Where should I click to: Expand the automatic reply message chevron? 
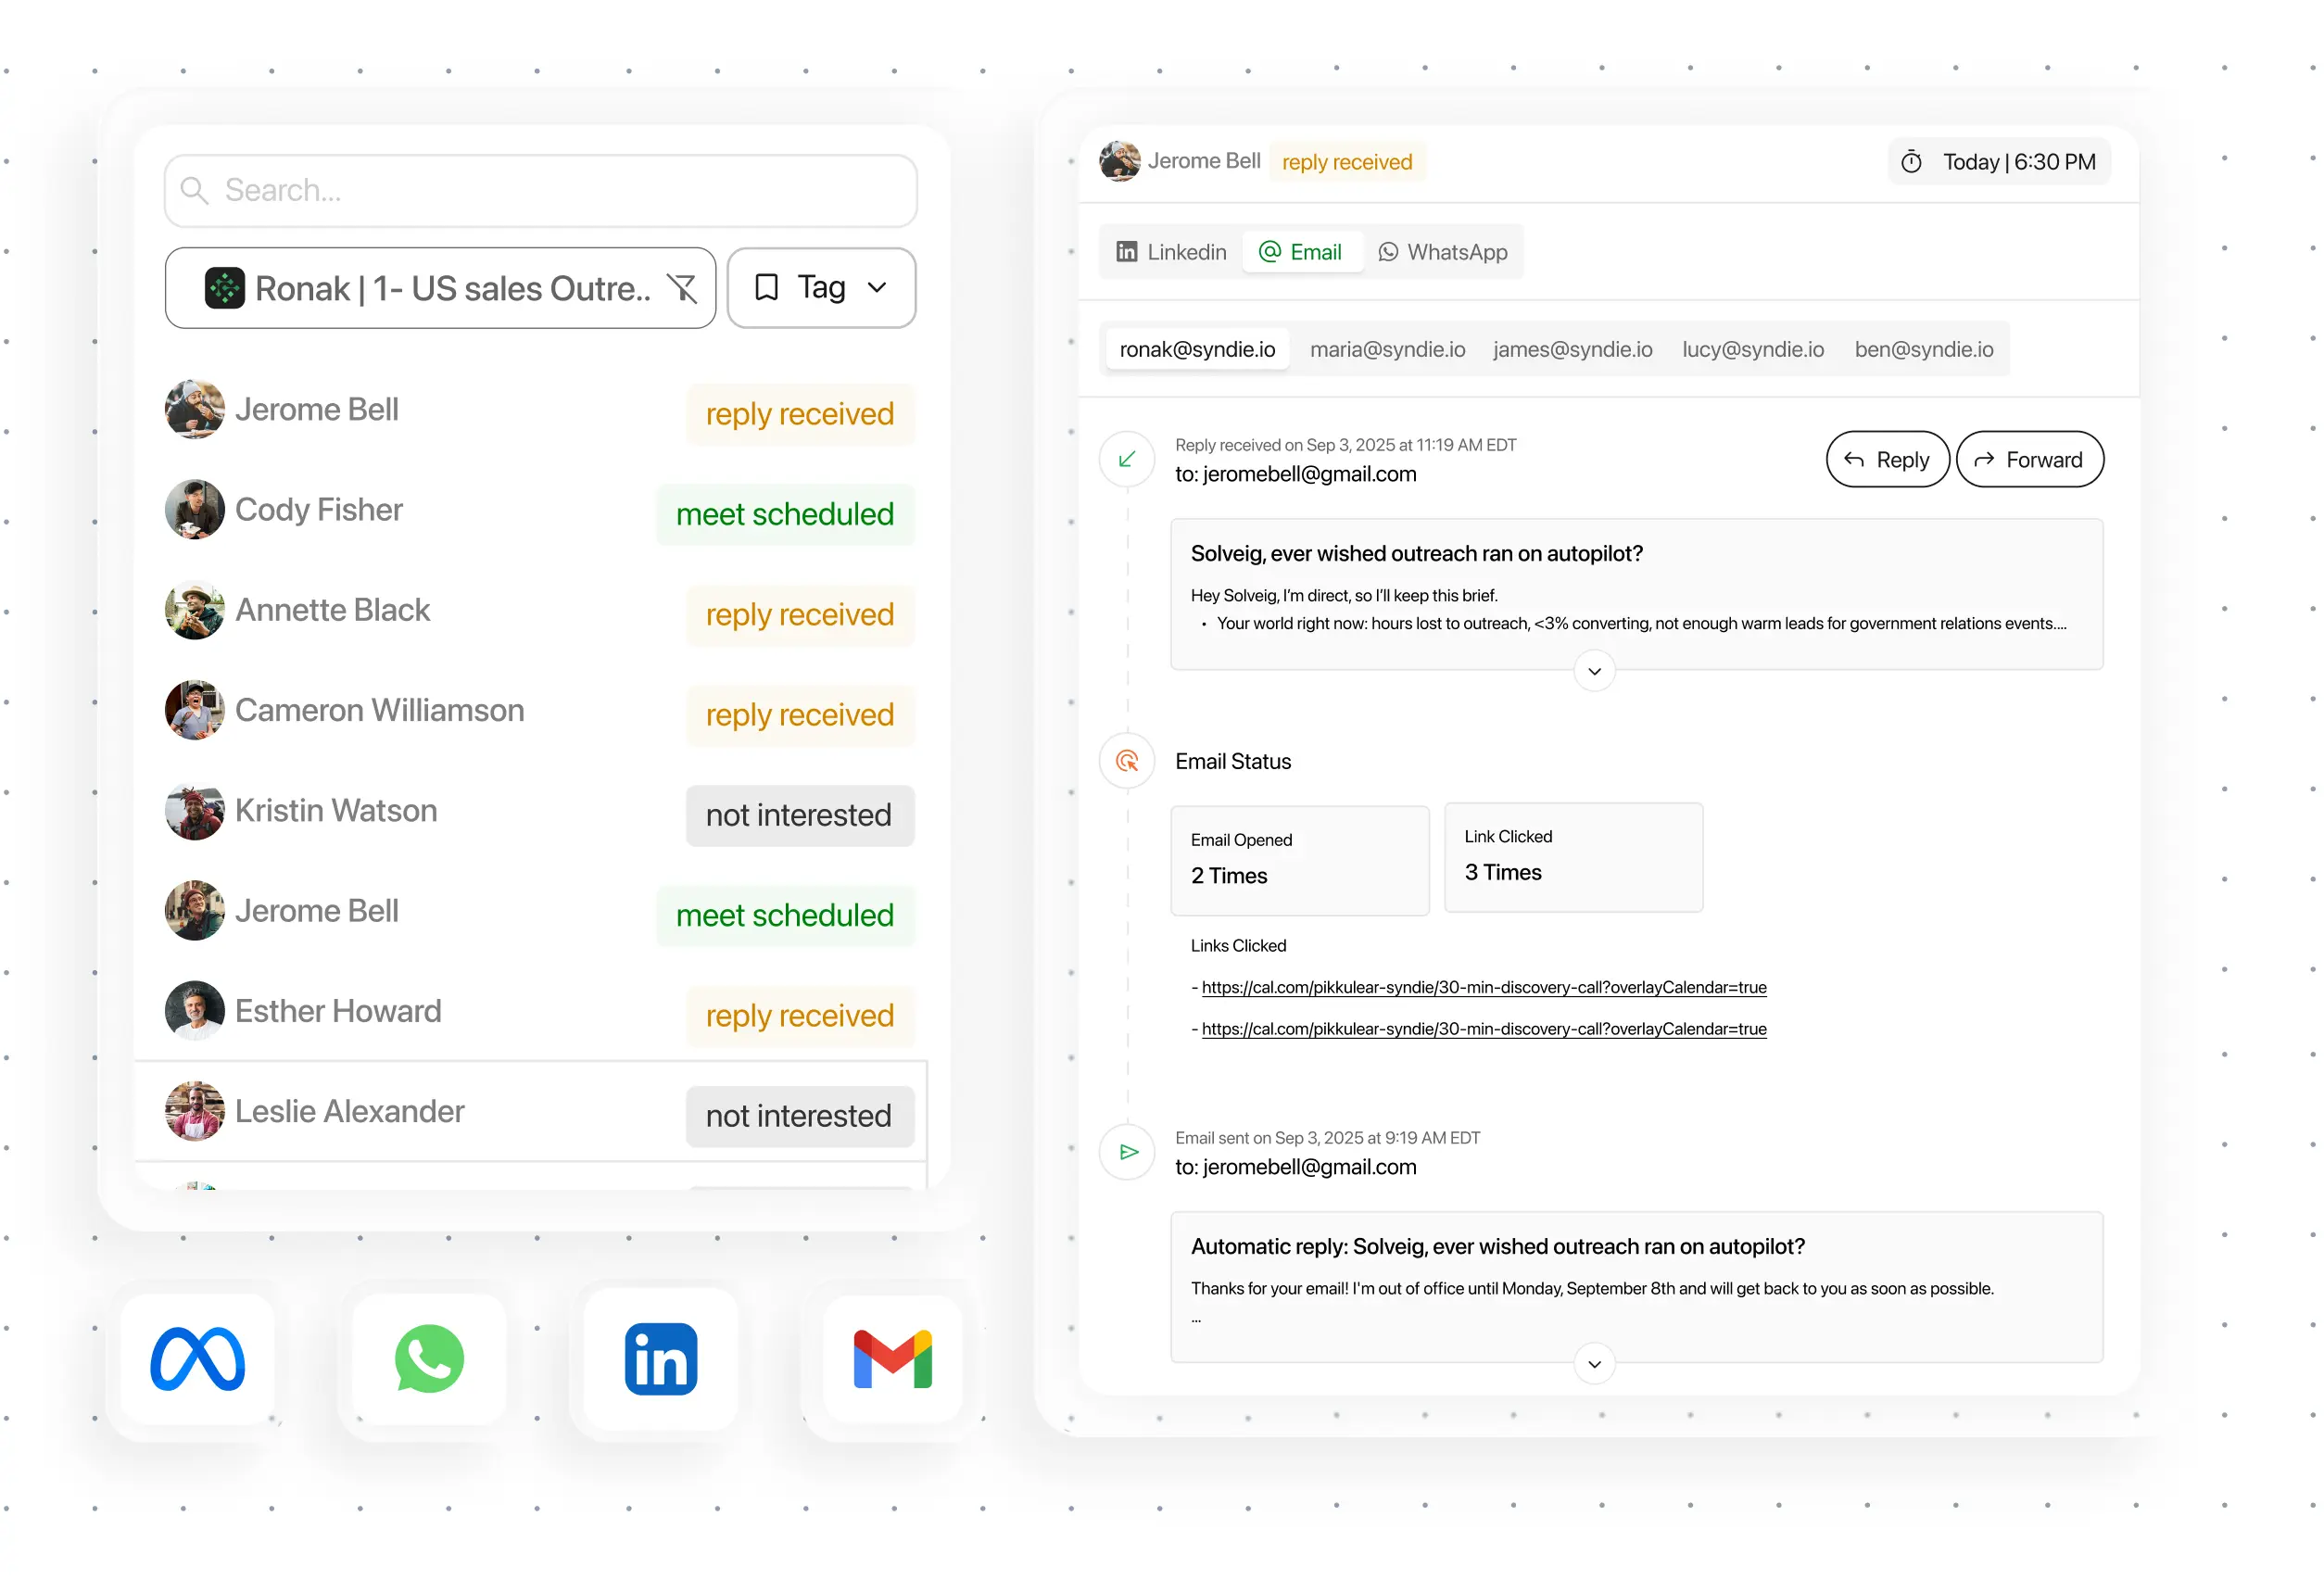[x=1594, y=1364]
